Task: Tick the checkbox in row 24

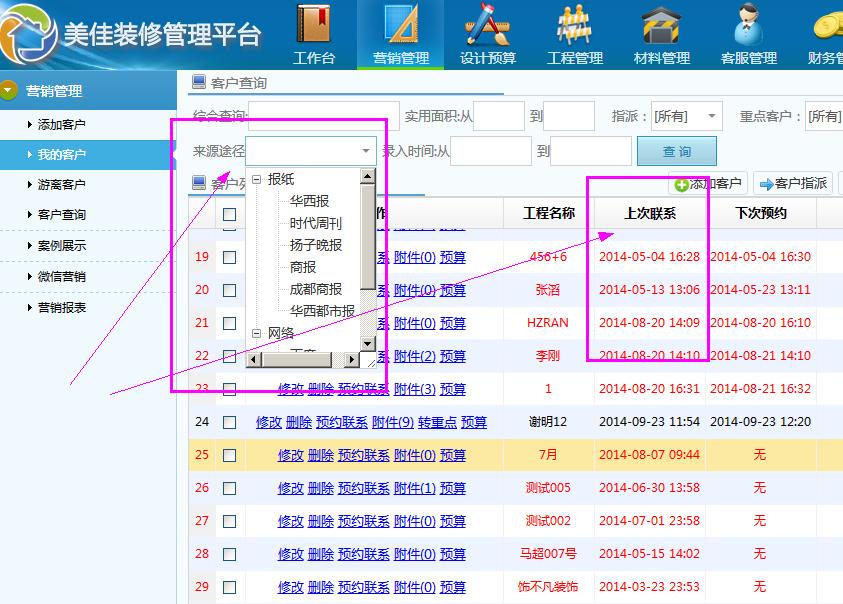Action: [229, 422]
